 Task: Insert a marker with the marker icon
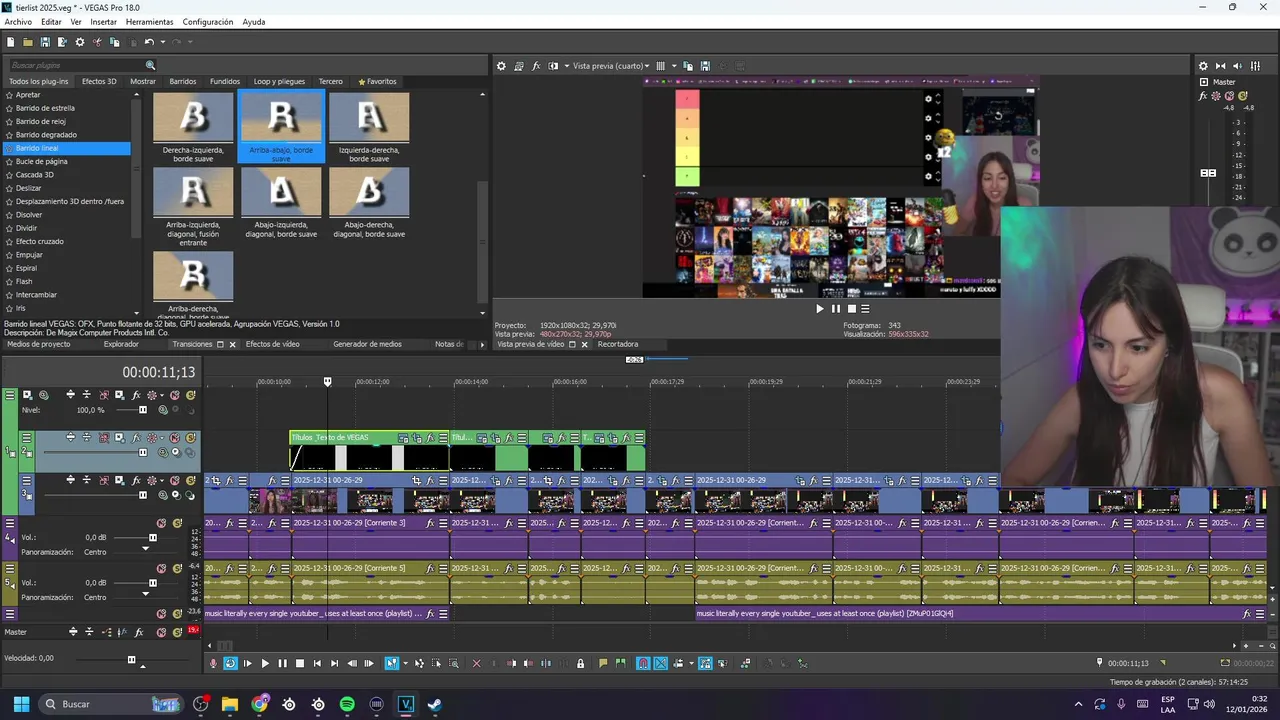[603, 663]
